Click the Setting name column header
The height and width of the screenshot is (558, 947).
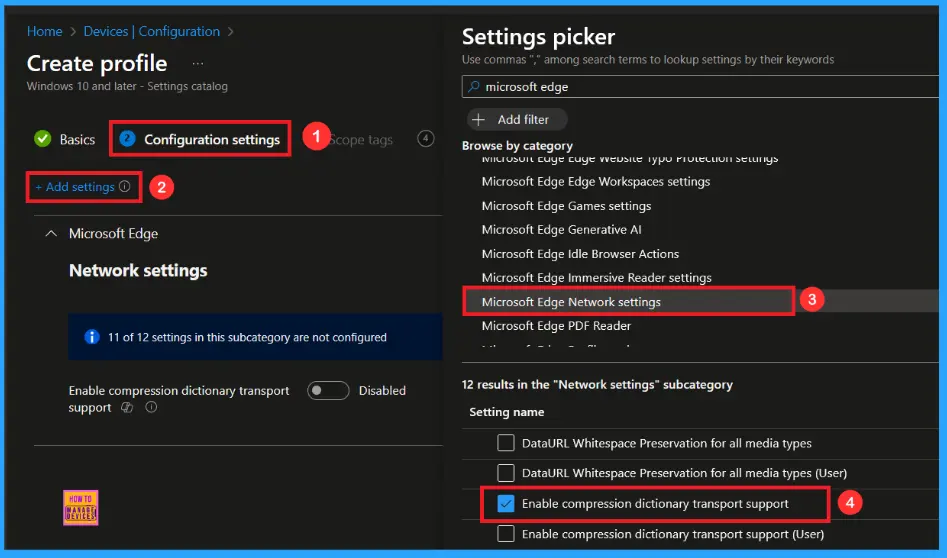(x=507, y=412)
